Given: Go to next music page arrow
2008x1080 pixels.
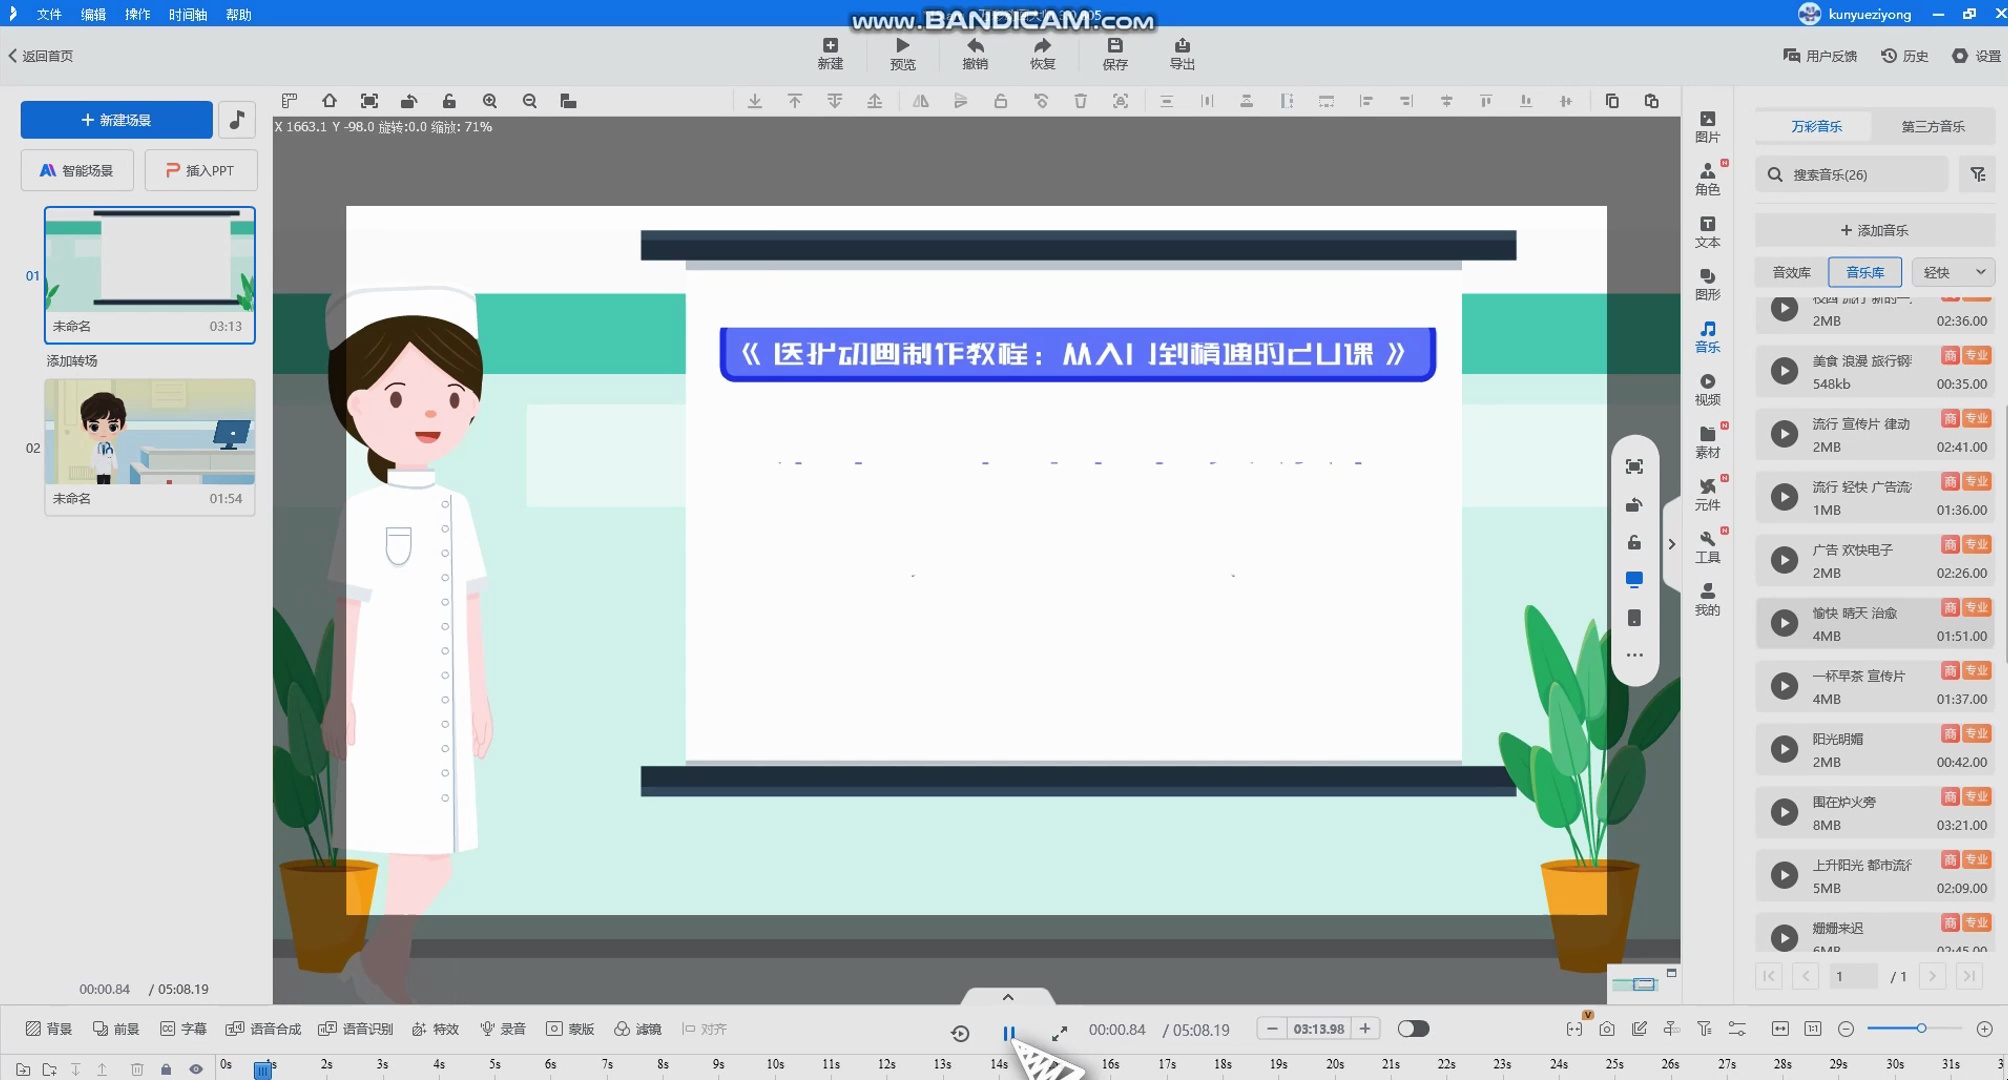Looking at the screenshot, I should (x=1932, y=976).
